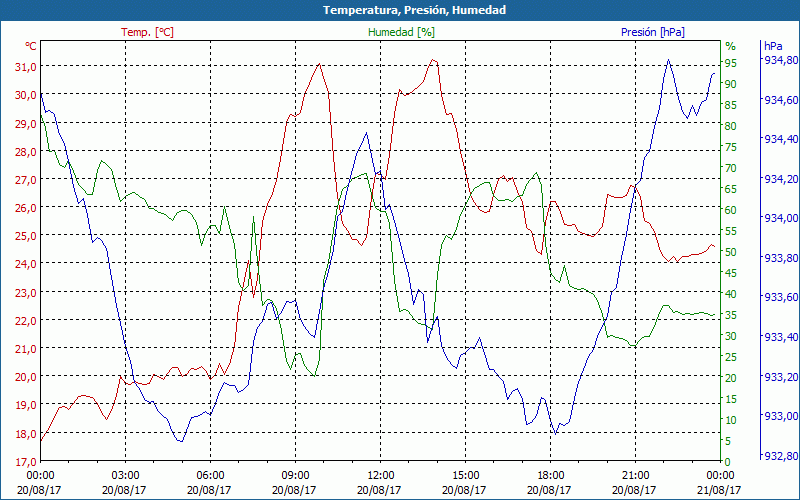
Task: Click the 934,60 pressure axis value
Action: coord(780,100)
